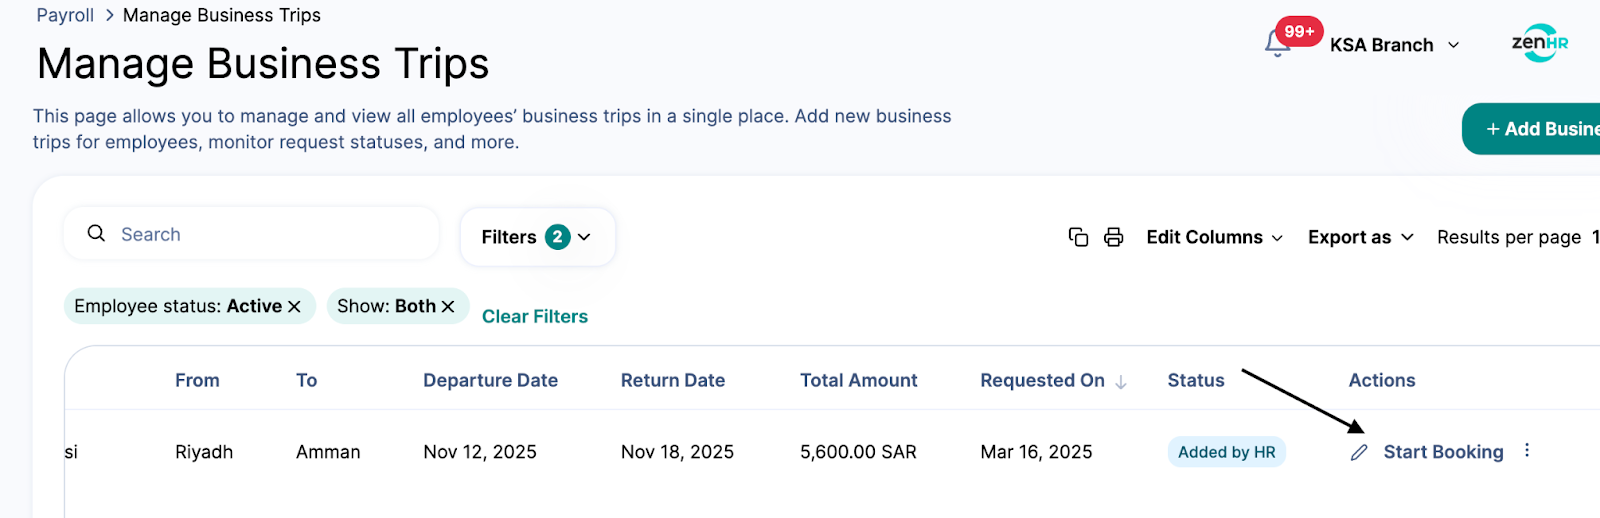1600x518 pixels.
Task: Remove the Show Both filter chip
Action: pyautogui.click(x=448, y=306)
